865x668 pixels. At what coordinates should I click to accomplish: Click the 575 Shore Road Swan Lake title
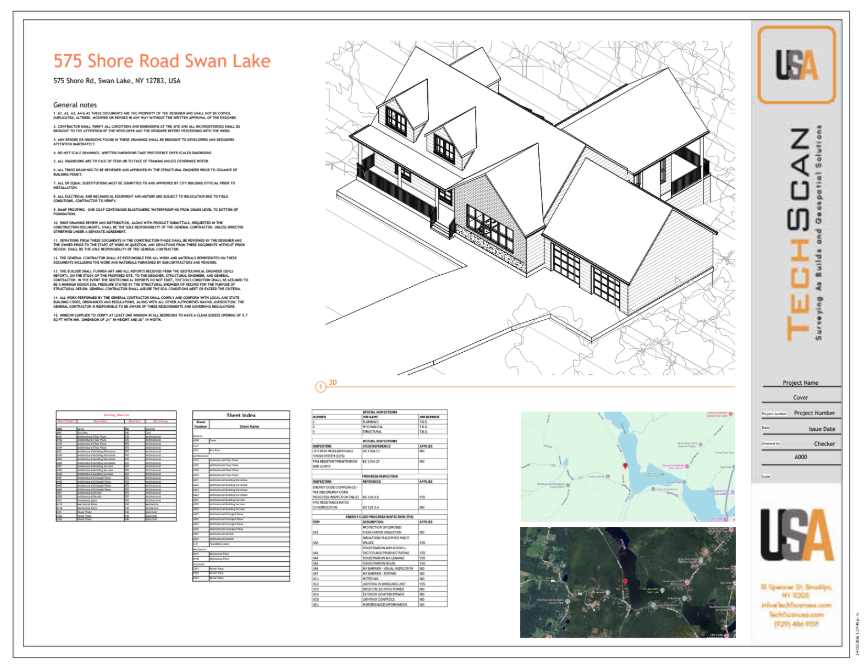click(x=161, y=61)
